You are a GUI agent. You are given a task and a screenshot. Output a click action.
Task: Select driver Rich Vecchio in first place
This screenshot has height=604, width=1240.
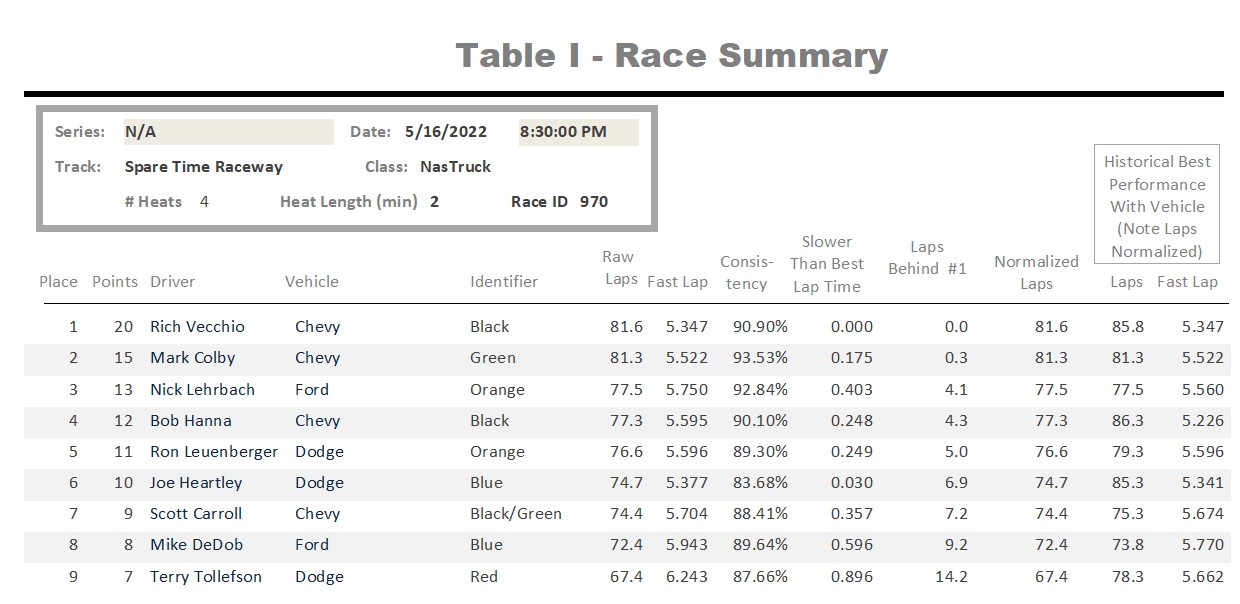[x=197, y=327]
